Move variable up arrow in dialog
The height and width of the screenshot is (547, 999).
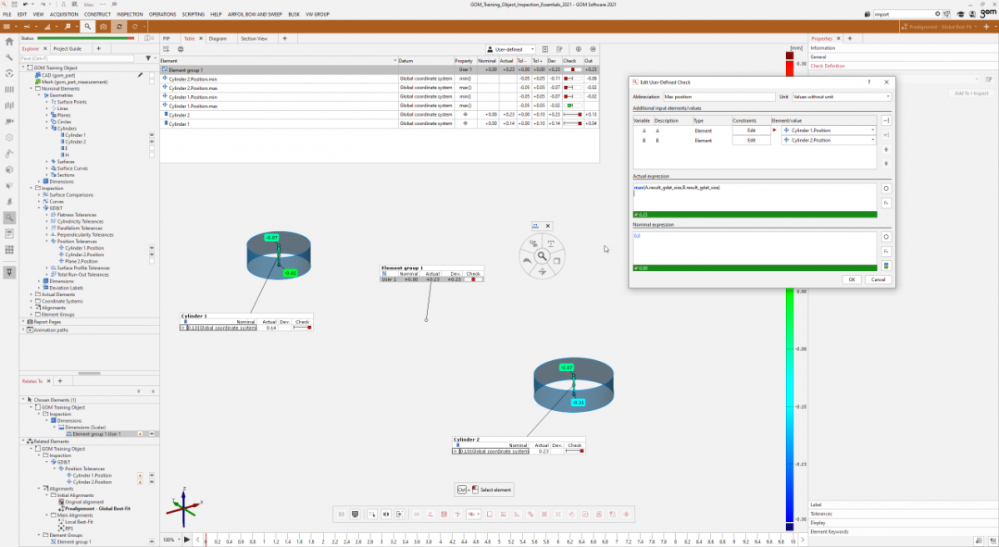coord(886,150)
